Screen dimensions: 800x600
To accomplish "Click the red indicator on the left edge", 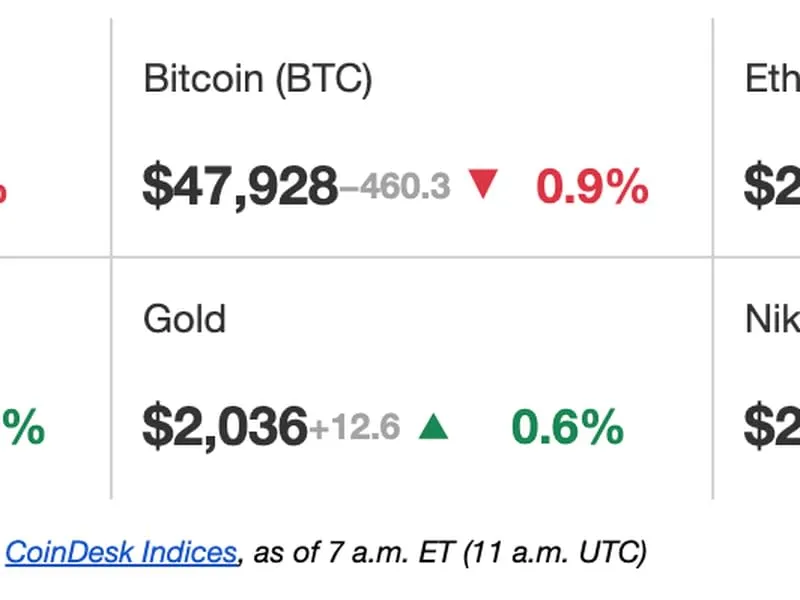I will click(5, 190).
